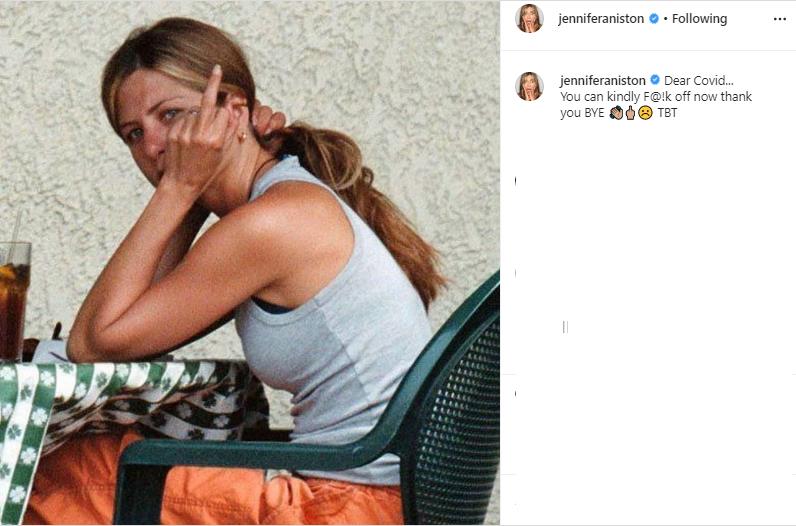This screenshot has height=526, width=796.
Task: Click the waving hand emoji in caption
Action: (616, 114)
